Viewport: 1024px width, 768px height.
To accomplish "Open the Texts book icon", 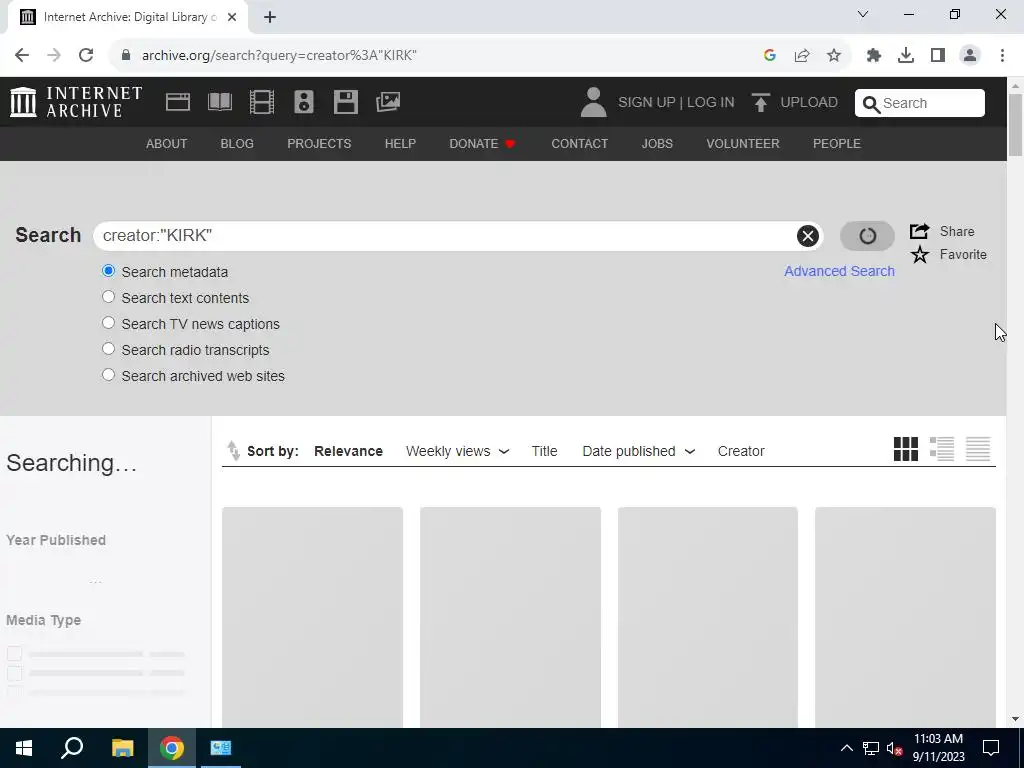I will point(219,102).
